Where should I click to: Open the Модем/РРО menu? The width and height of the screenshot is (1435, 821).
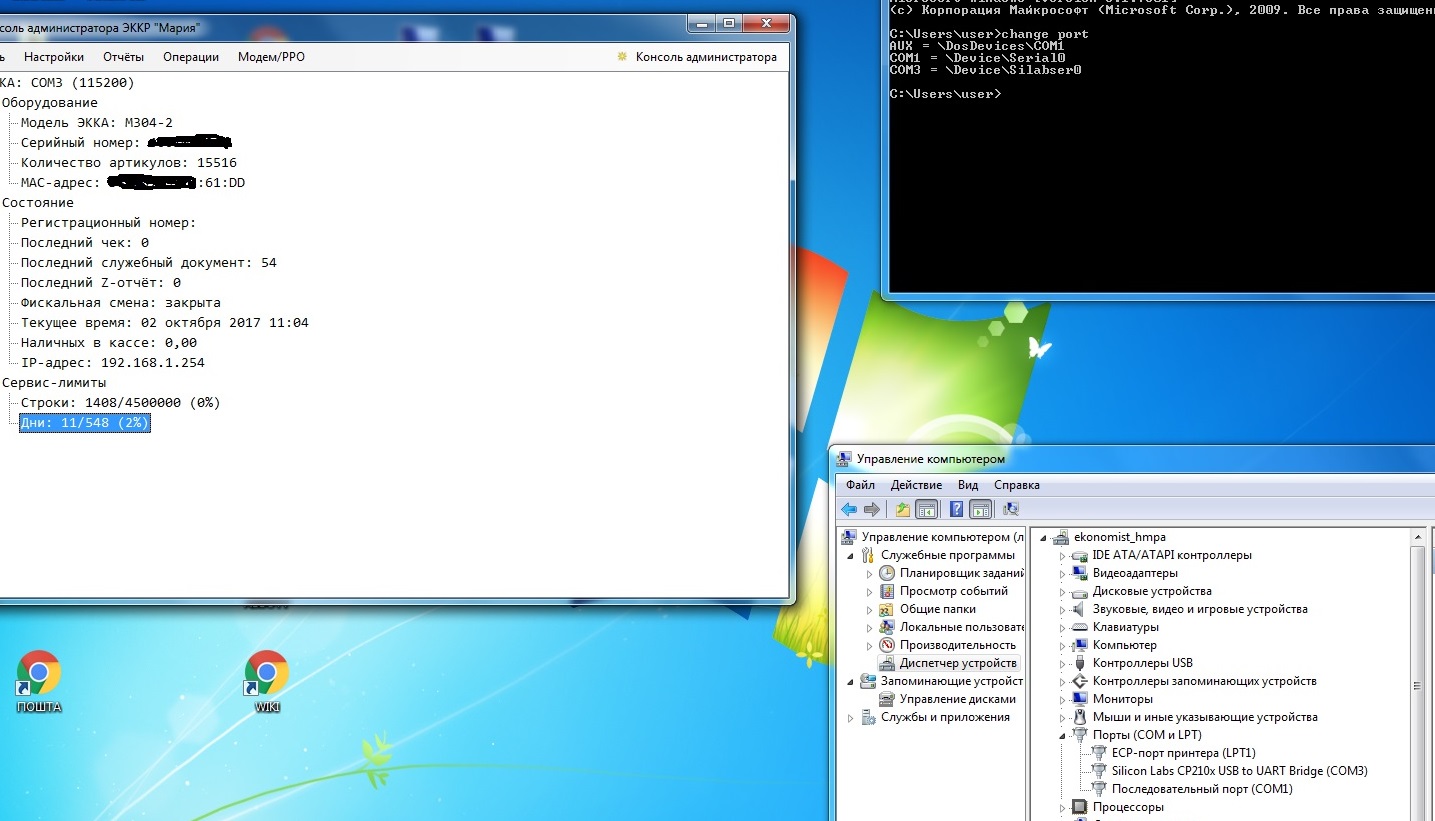[x=271, y=57]
